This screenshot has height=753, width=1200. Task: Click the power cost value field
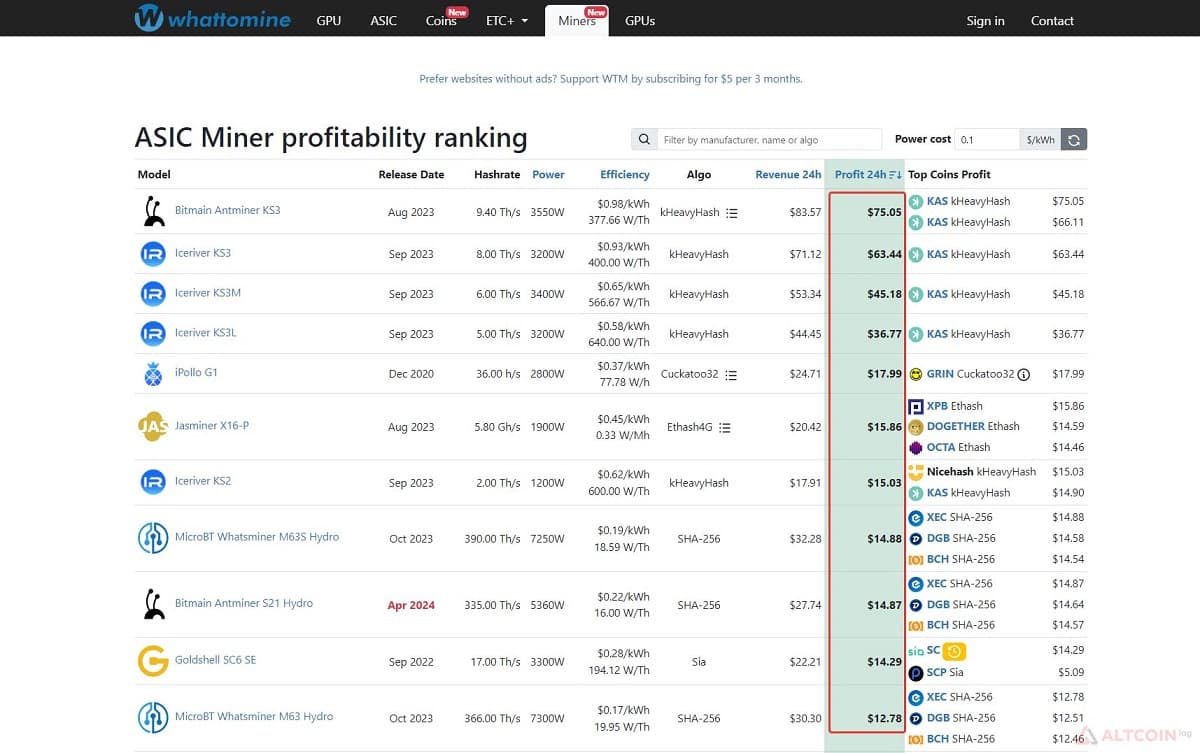tap(988, 140)
